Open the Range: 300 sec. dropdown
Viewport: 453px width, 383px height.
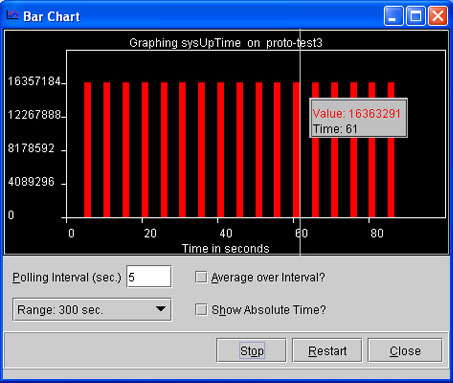click(x=92, y=310)
